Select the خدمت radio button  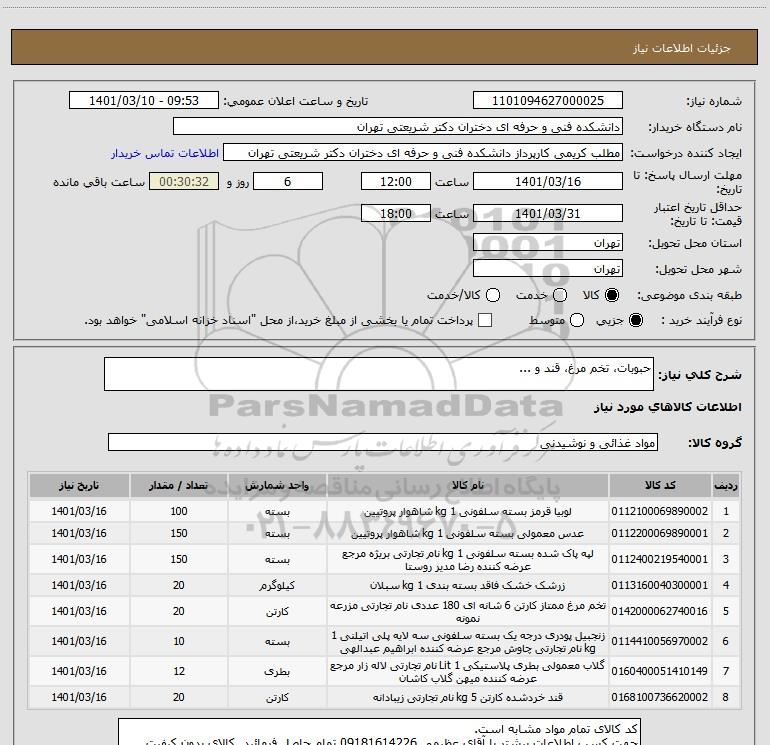point(560,295)
